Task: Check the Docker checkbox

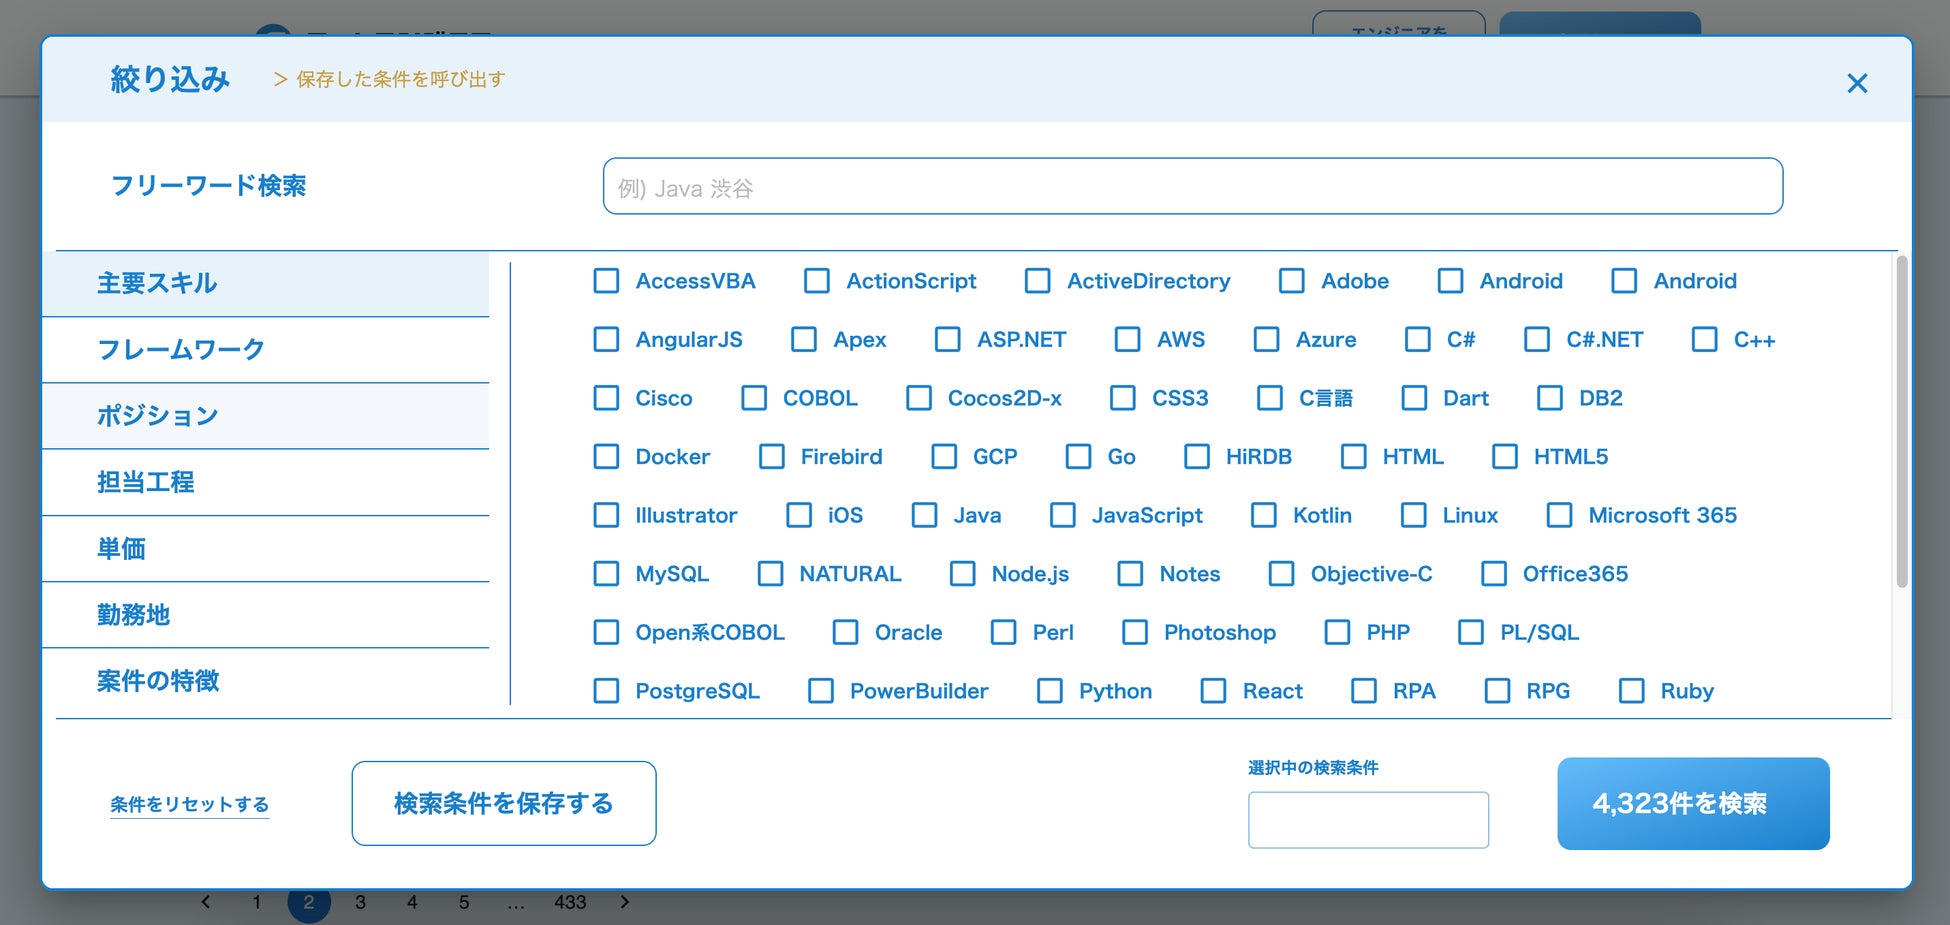Action: click(x=606, y=457)
